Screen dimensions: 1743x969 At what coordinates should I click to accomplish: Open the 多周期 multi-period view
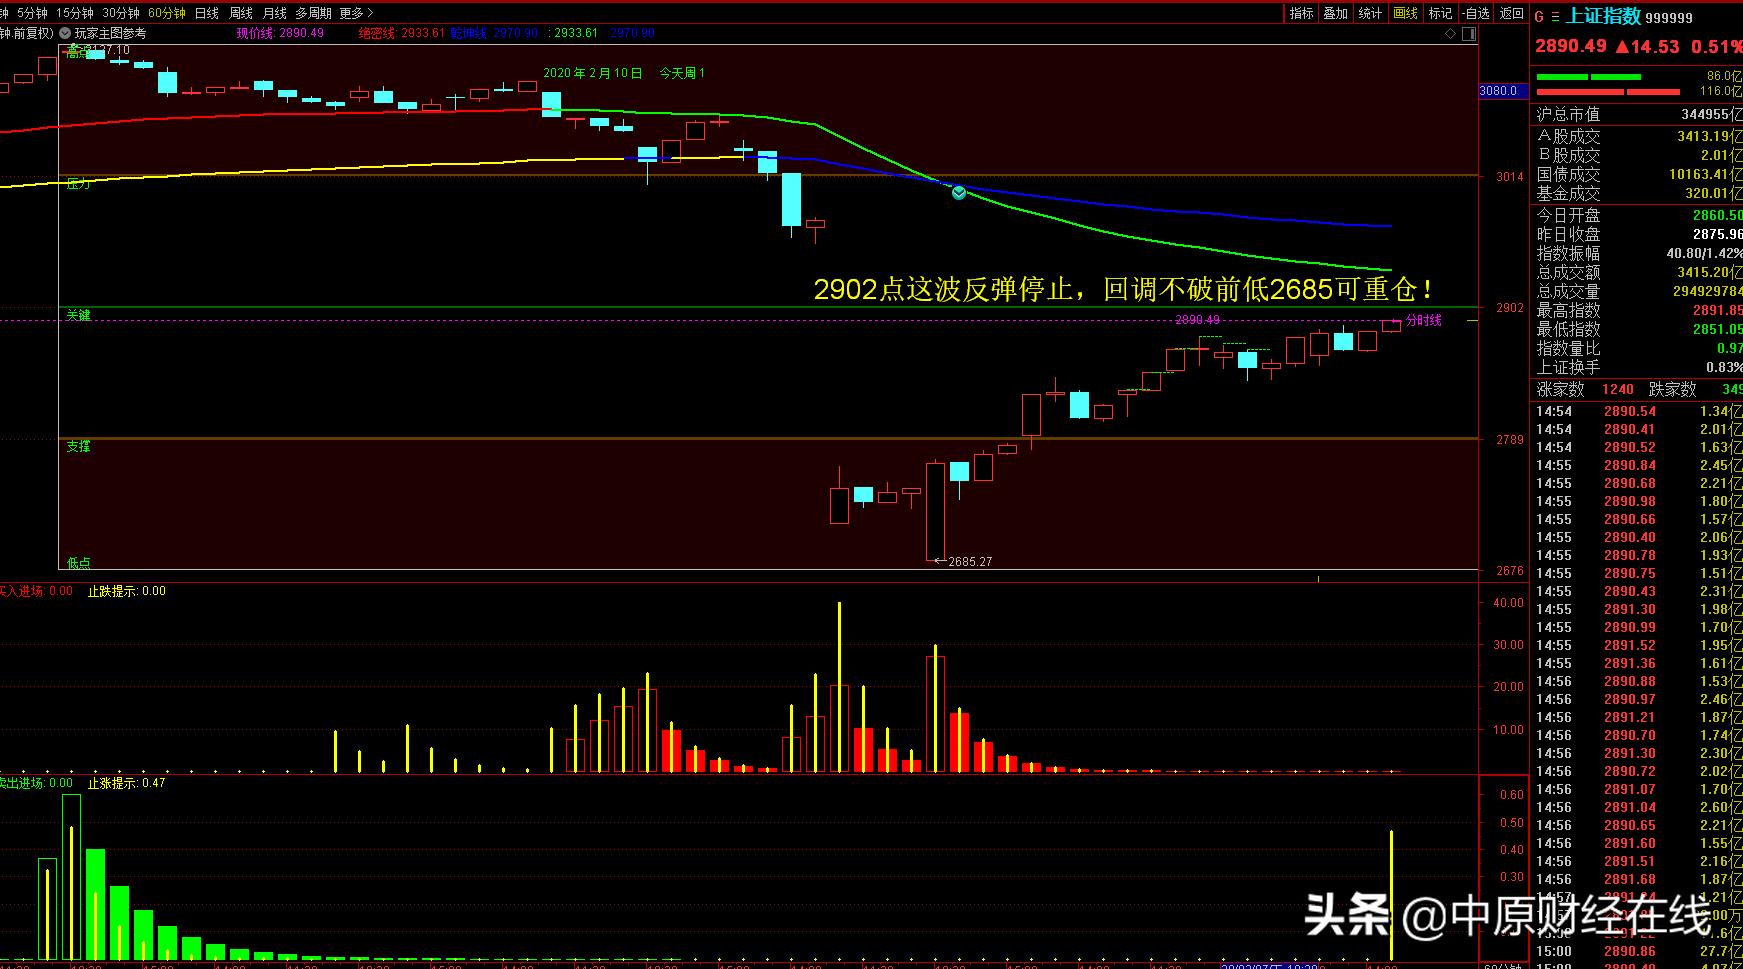tap(313, 13)
